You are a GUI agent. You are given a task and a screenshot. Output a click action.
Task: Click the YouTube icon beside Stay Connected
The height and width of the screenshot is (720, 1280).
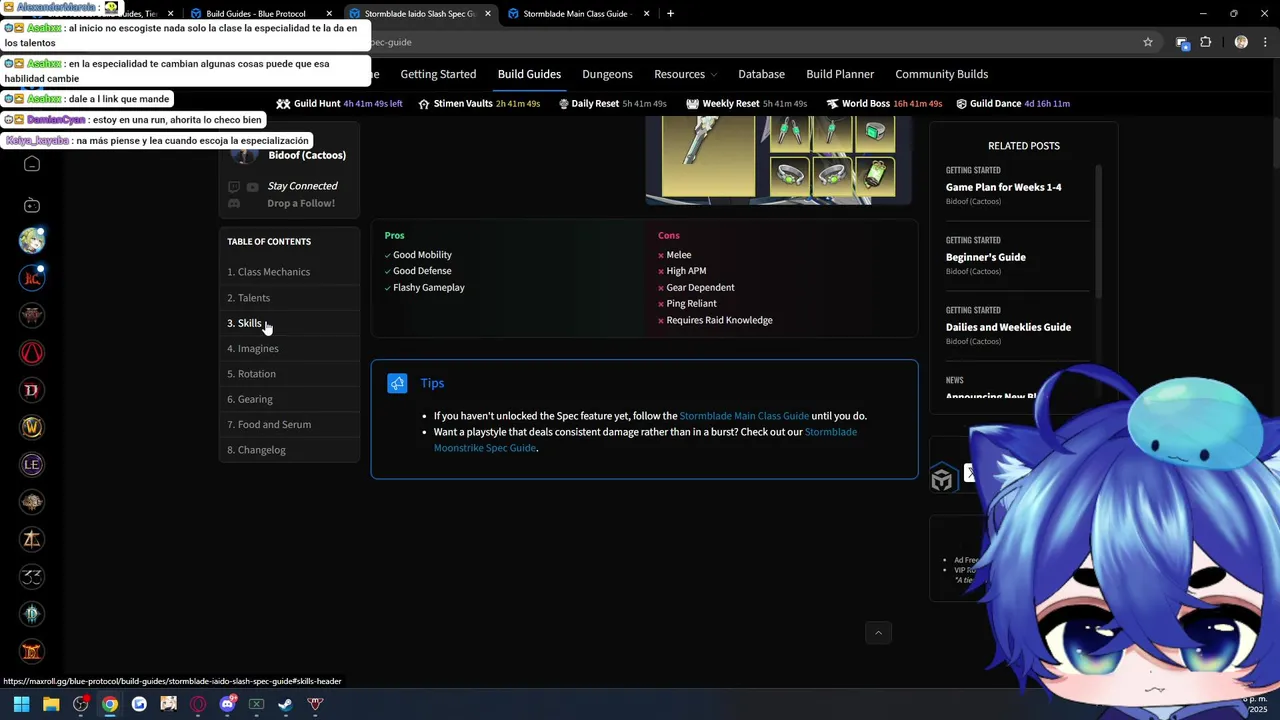[x=252, y=187]
